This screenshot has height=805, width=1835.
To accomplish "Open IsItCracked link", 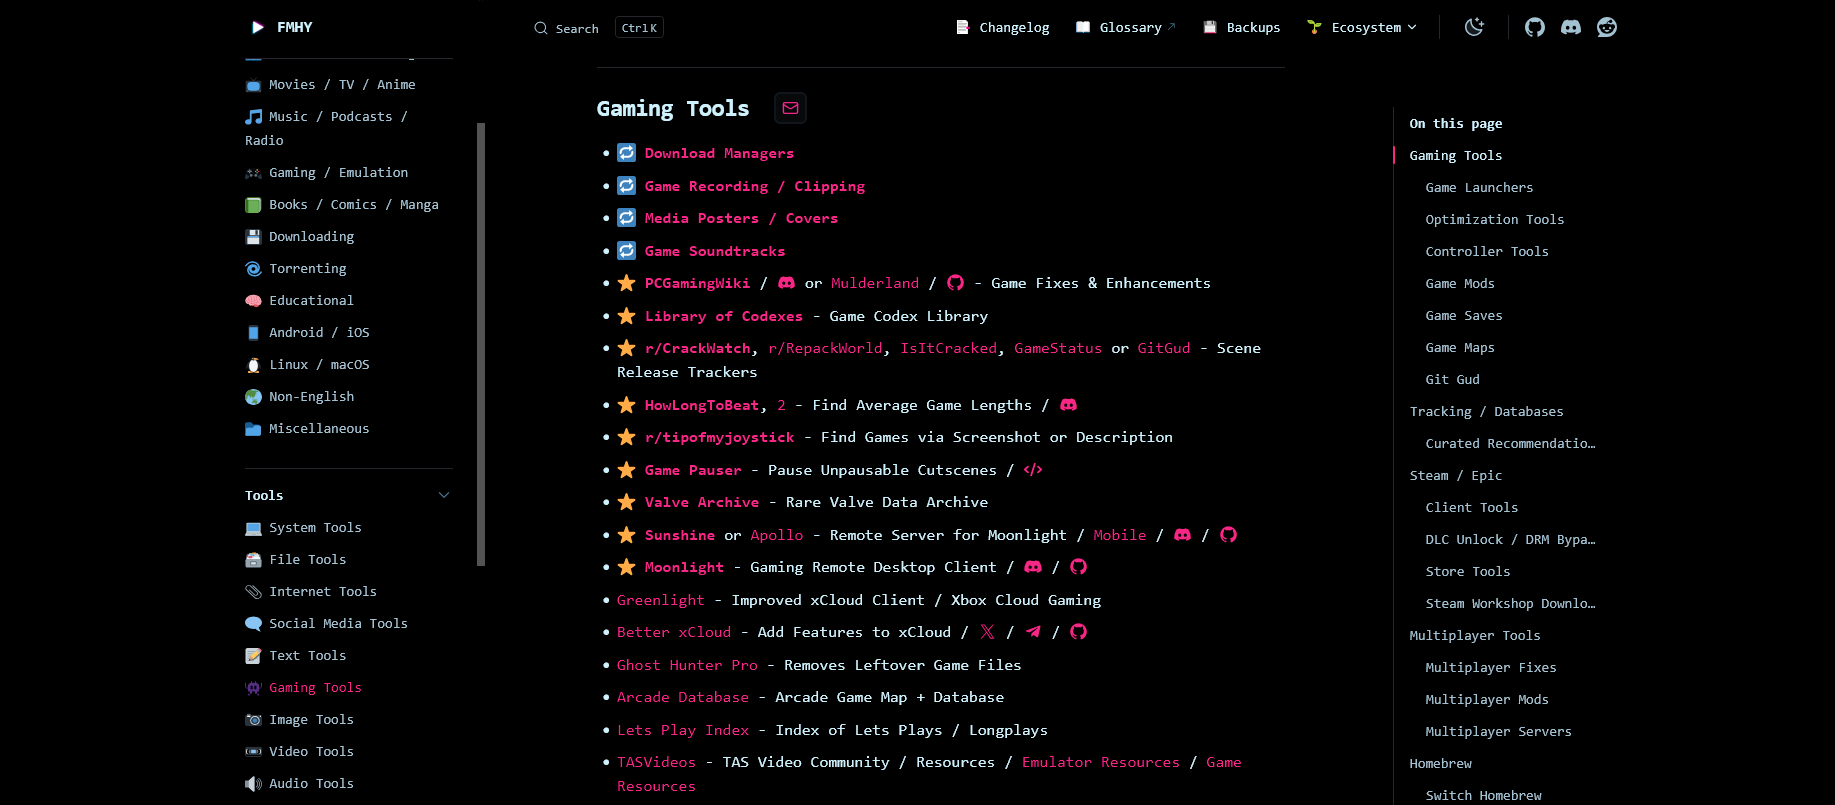I will [949, 348].
